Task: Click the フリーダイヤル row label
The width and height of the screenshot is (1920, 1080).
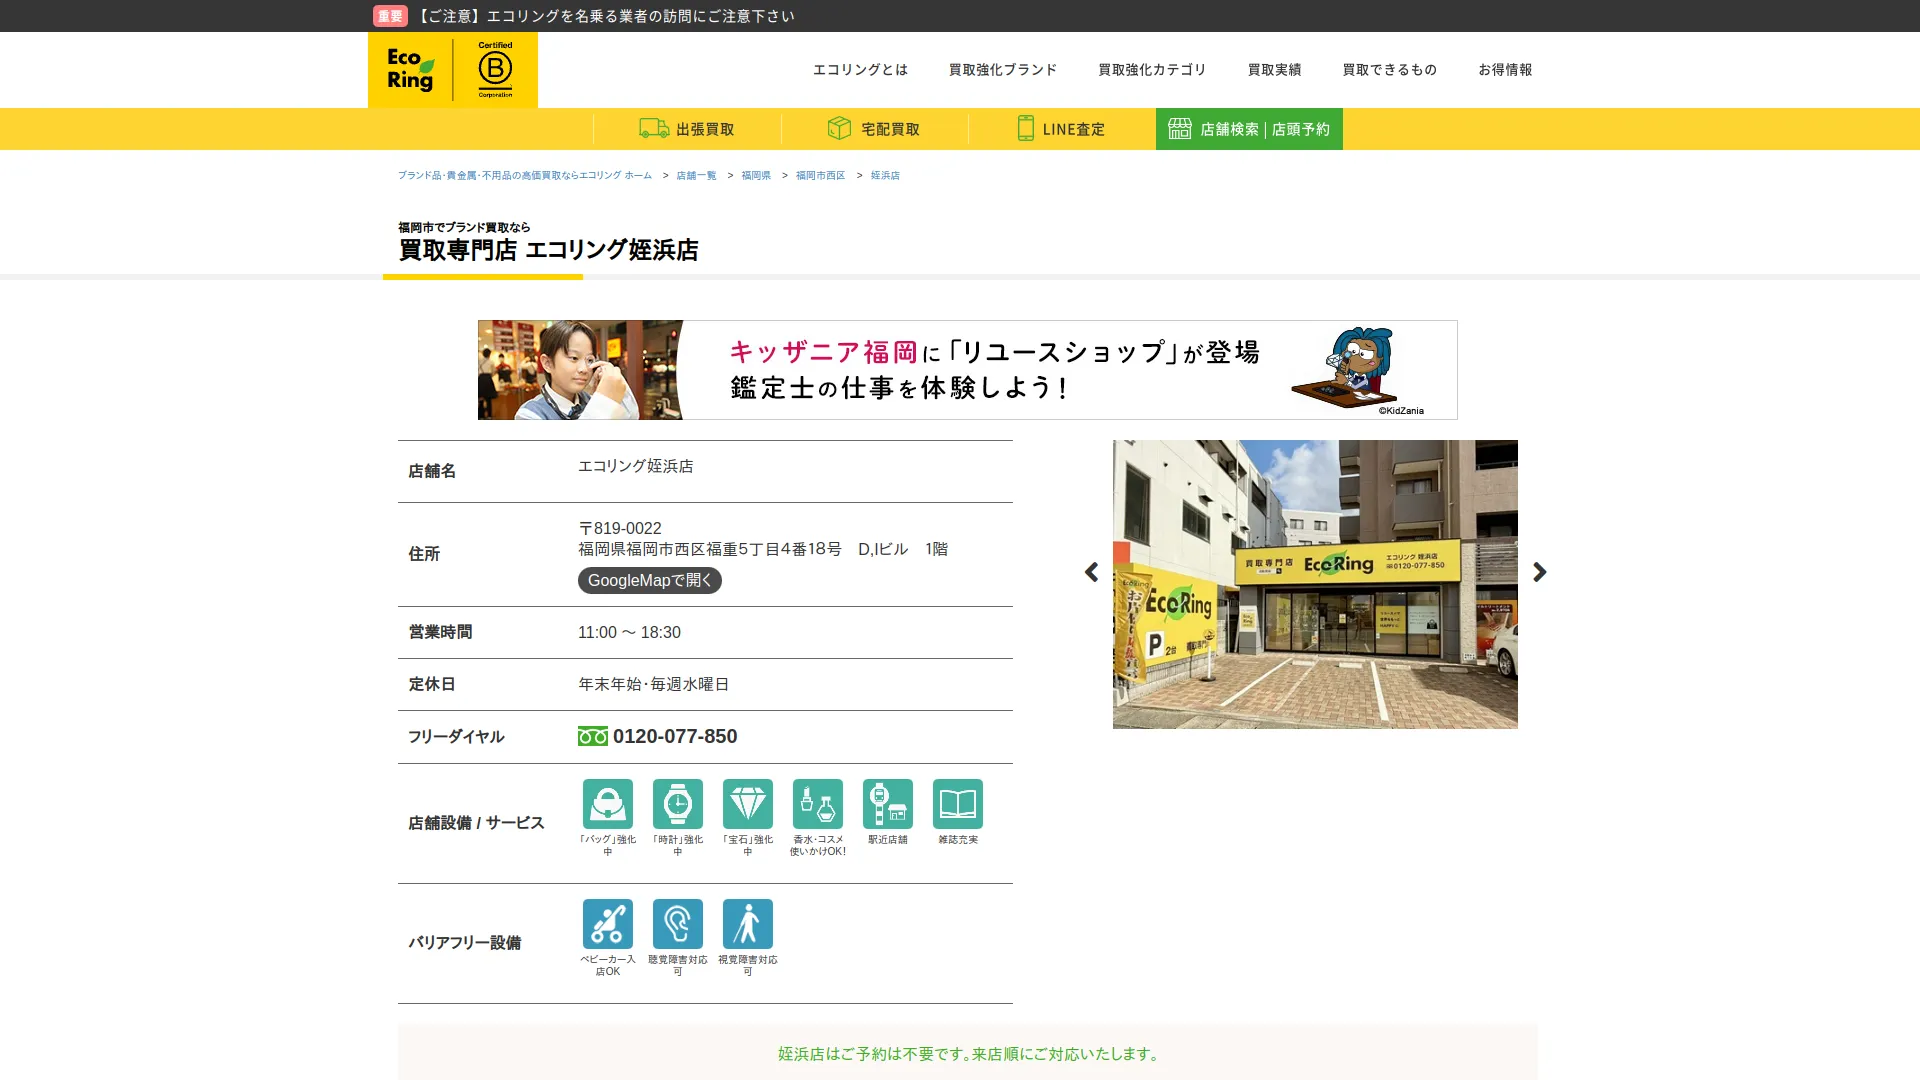Action: click(x=456, y=737)
